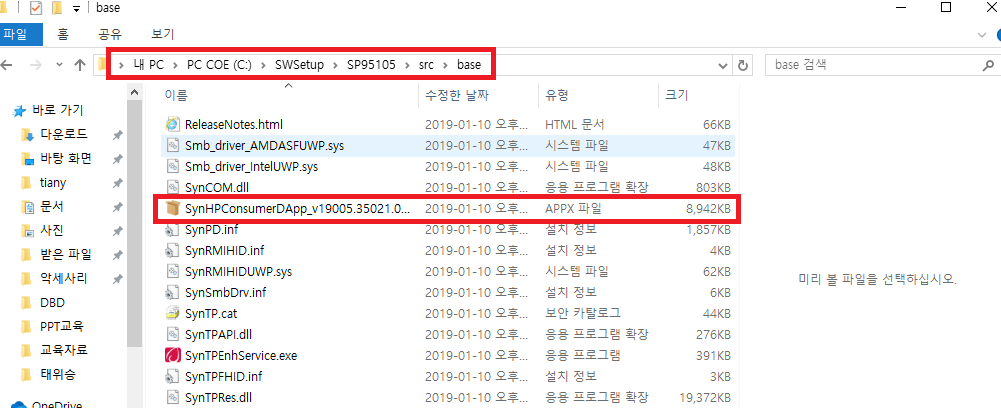Sort files by the 크기 column header

tap(675, 95)
